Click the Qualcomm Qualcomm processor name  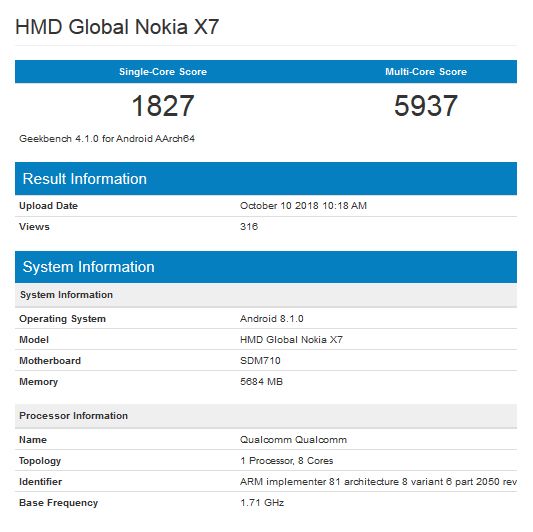[294, 440]
